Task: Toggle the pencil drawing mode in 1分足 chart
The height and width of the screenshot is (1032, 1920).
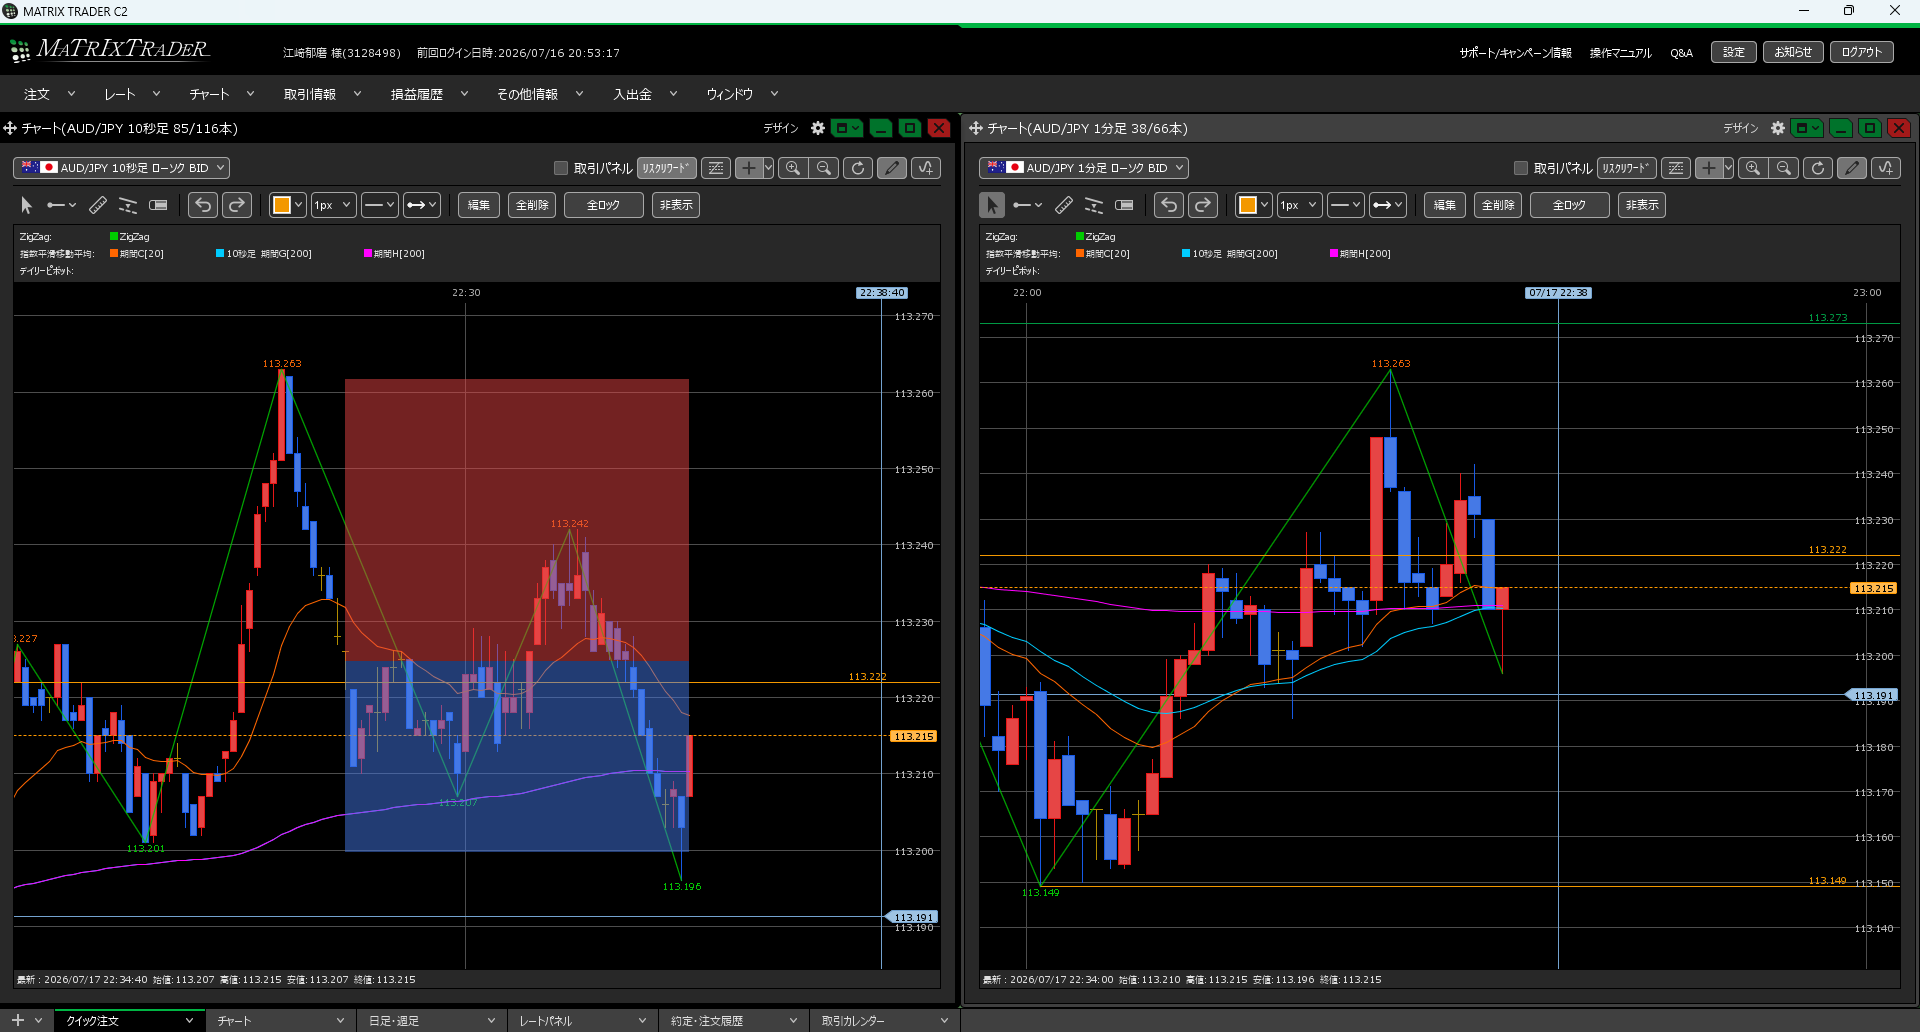Action: [x=1852, y=168]
